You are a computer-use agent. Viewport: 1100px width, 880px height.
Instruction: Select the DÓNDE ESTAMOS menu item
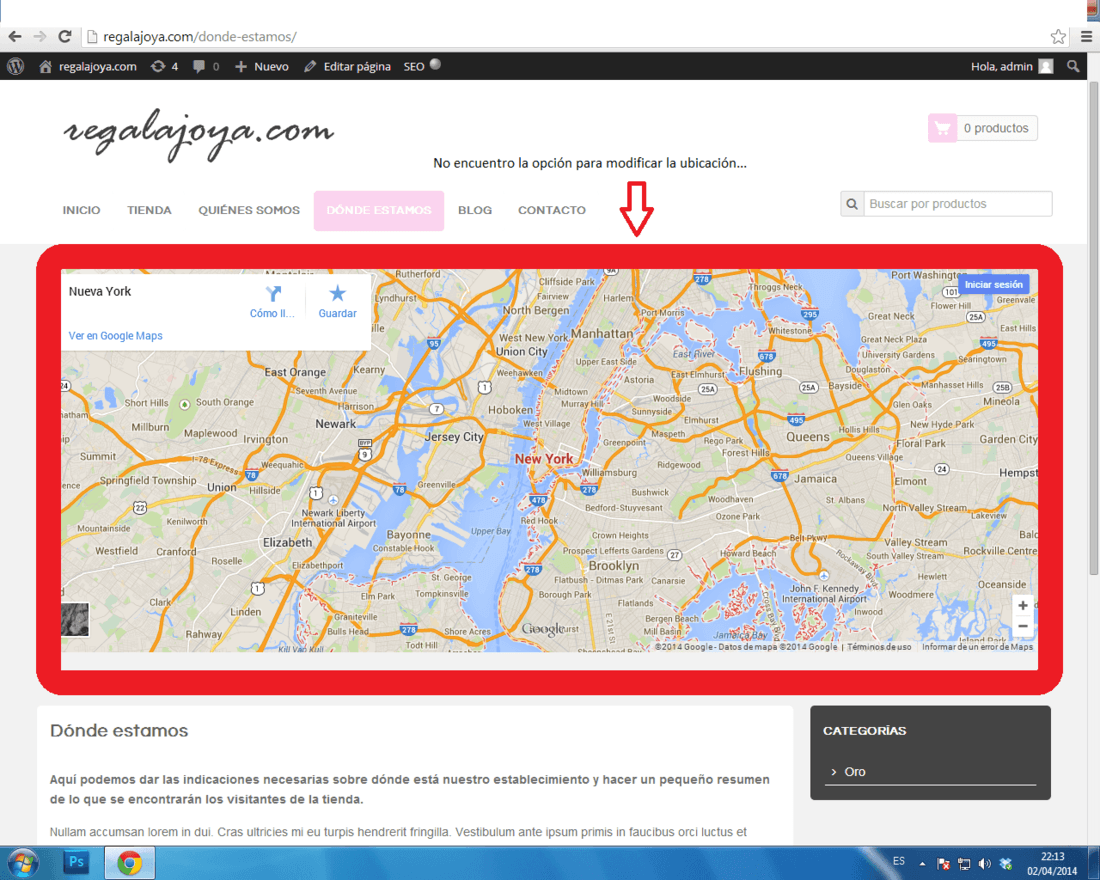click(x=379, y=211)
